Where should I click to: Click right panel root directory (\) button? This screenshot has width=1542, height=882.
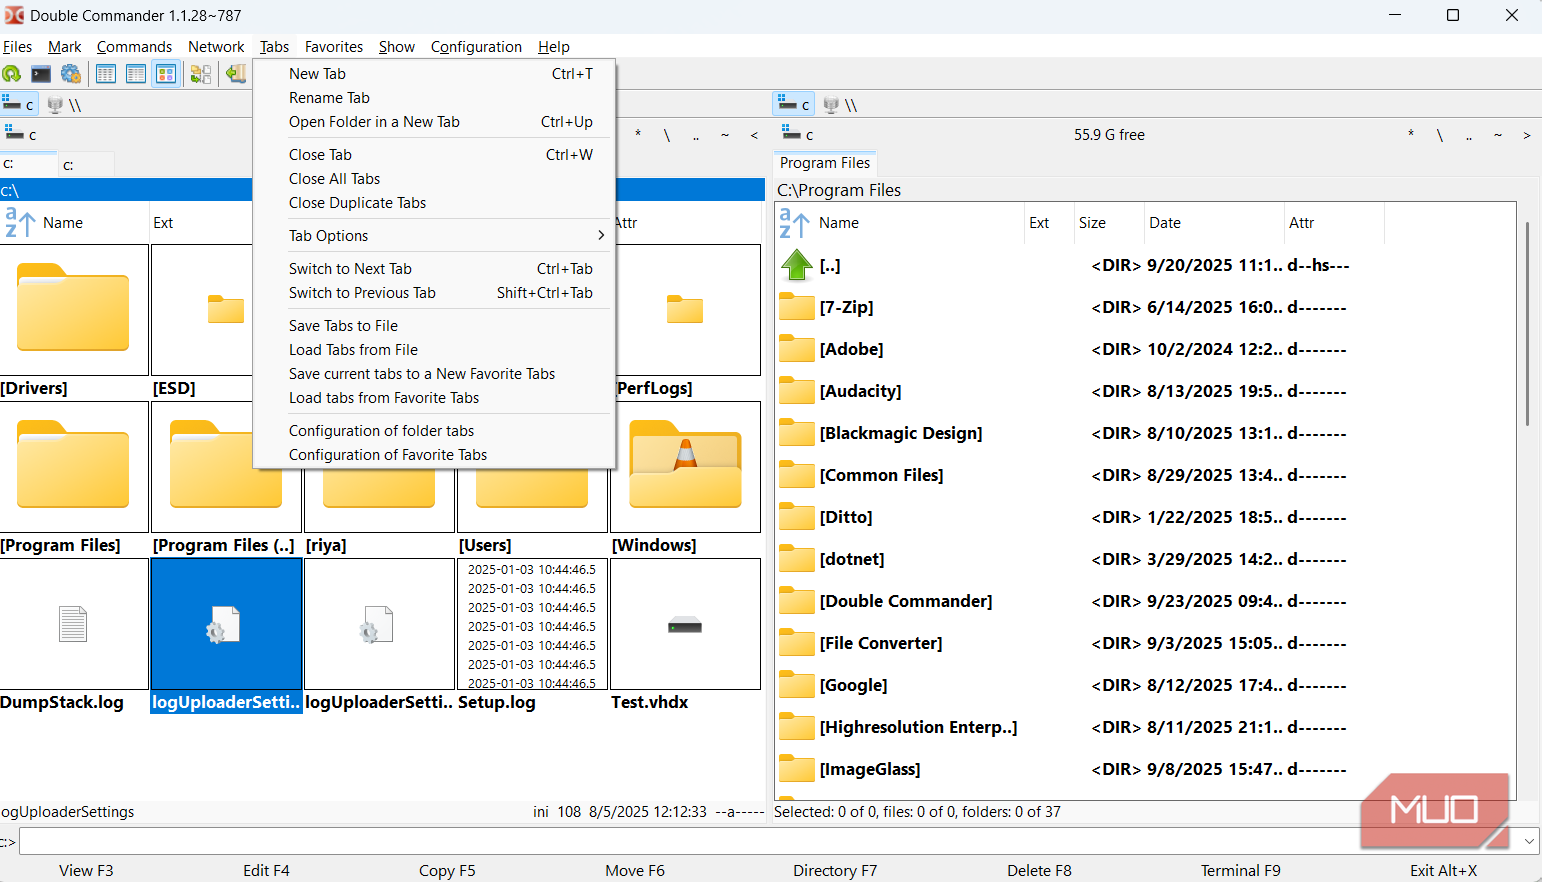click(1440, 135)
